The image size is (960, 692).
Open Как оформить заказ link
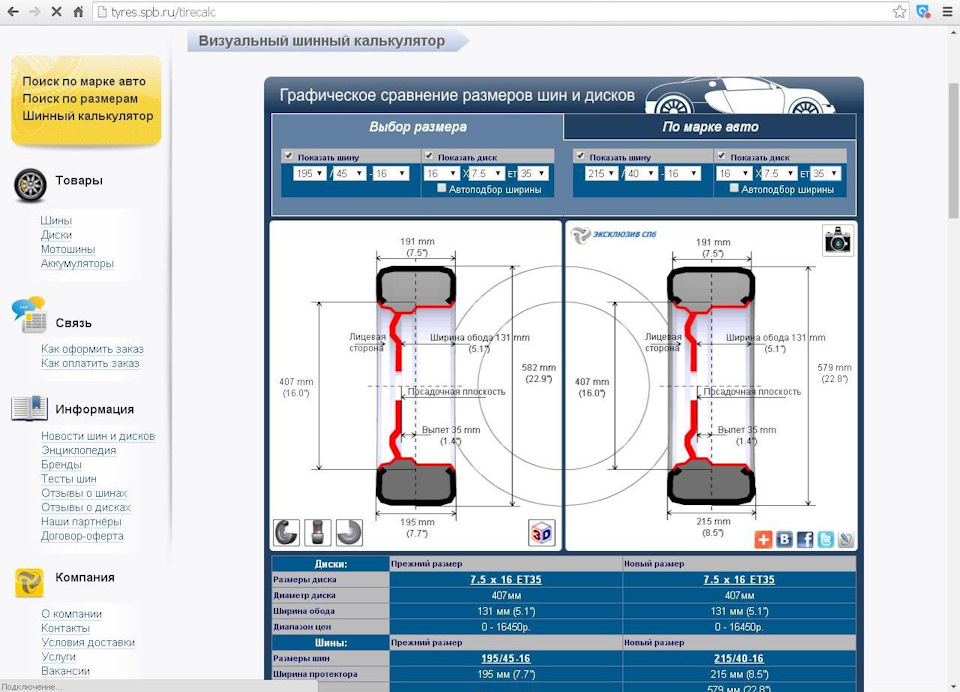(92, 349)
